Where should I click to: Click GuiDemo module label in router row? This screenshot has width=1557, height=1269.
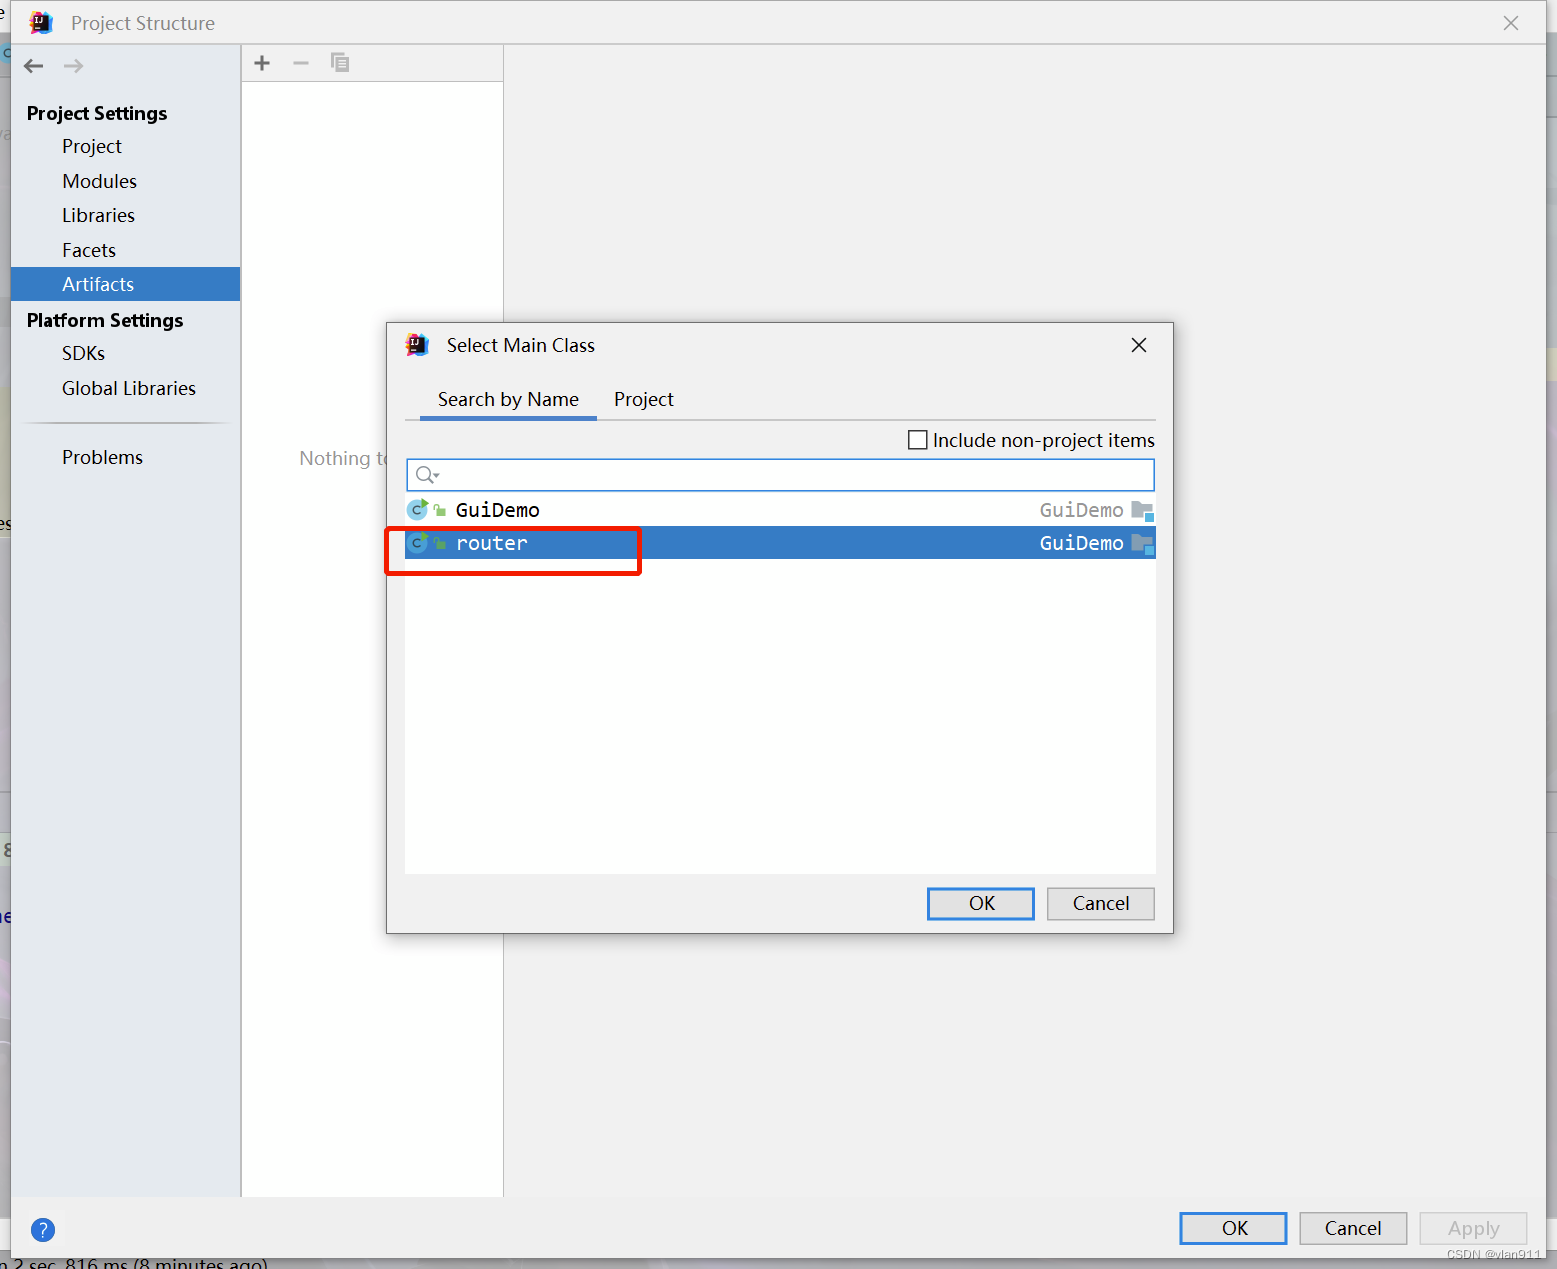click(1081, 543)
